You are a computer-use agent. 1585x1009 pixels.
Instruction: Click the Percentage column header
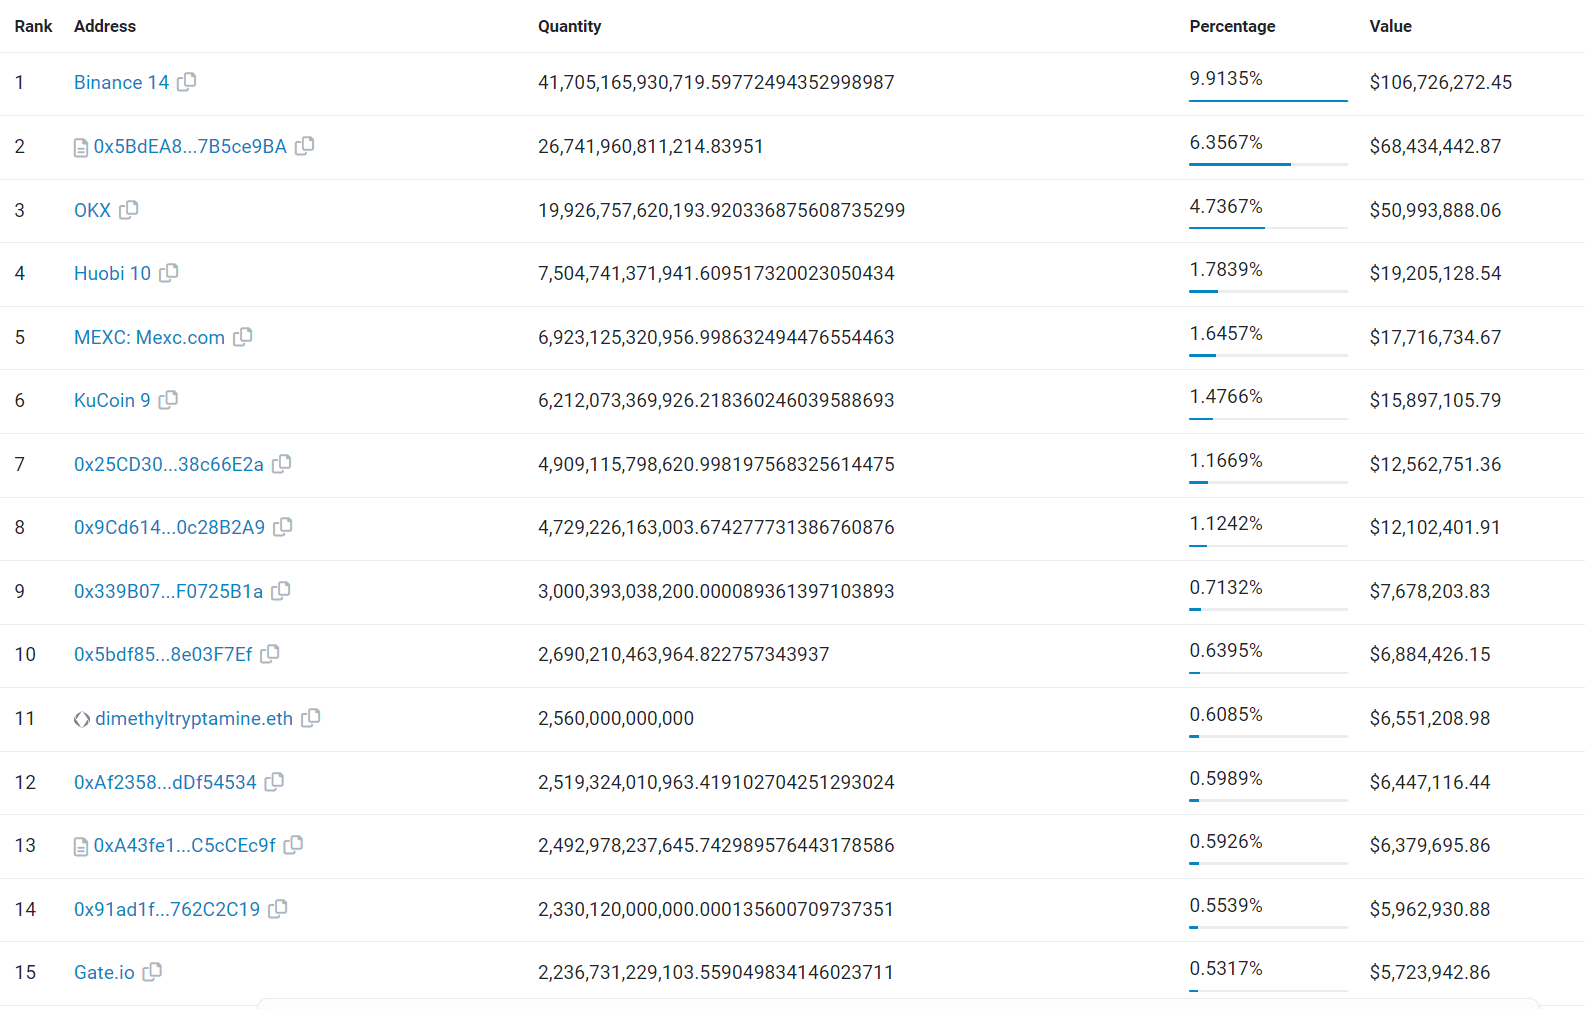1232,26
